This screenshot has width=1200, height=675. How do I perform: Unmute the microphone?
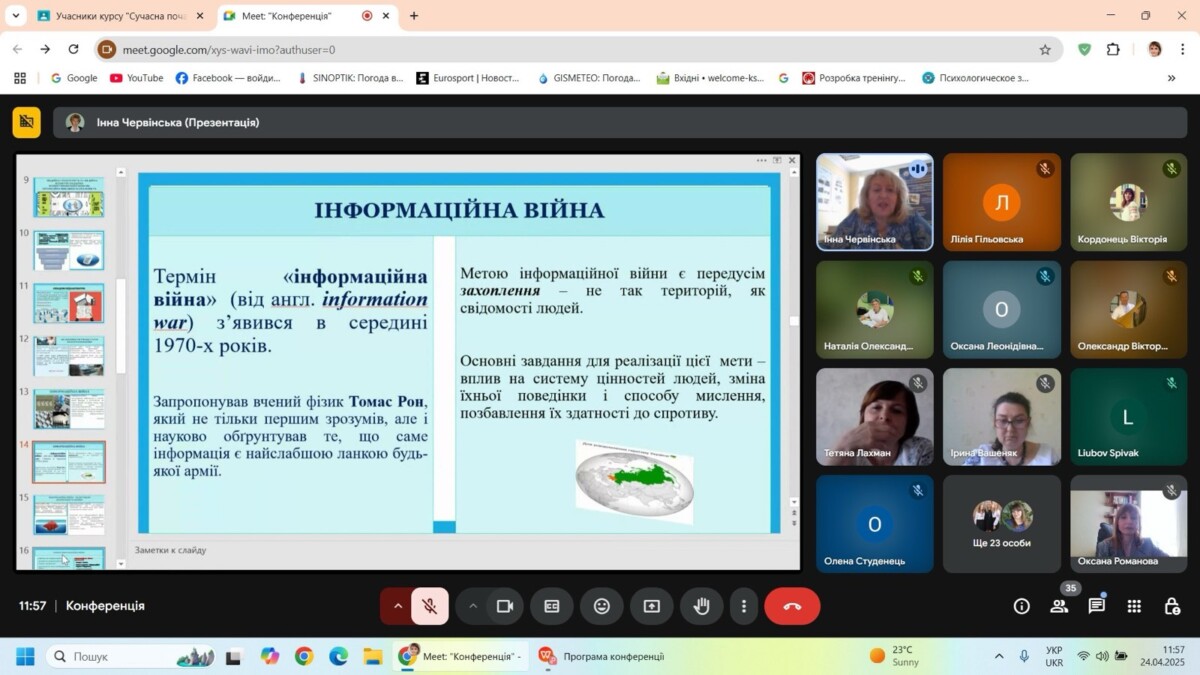point(430,606)
